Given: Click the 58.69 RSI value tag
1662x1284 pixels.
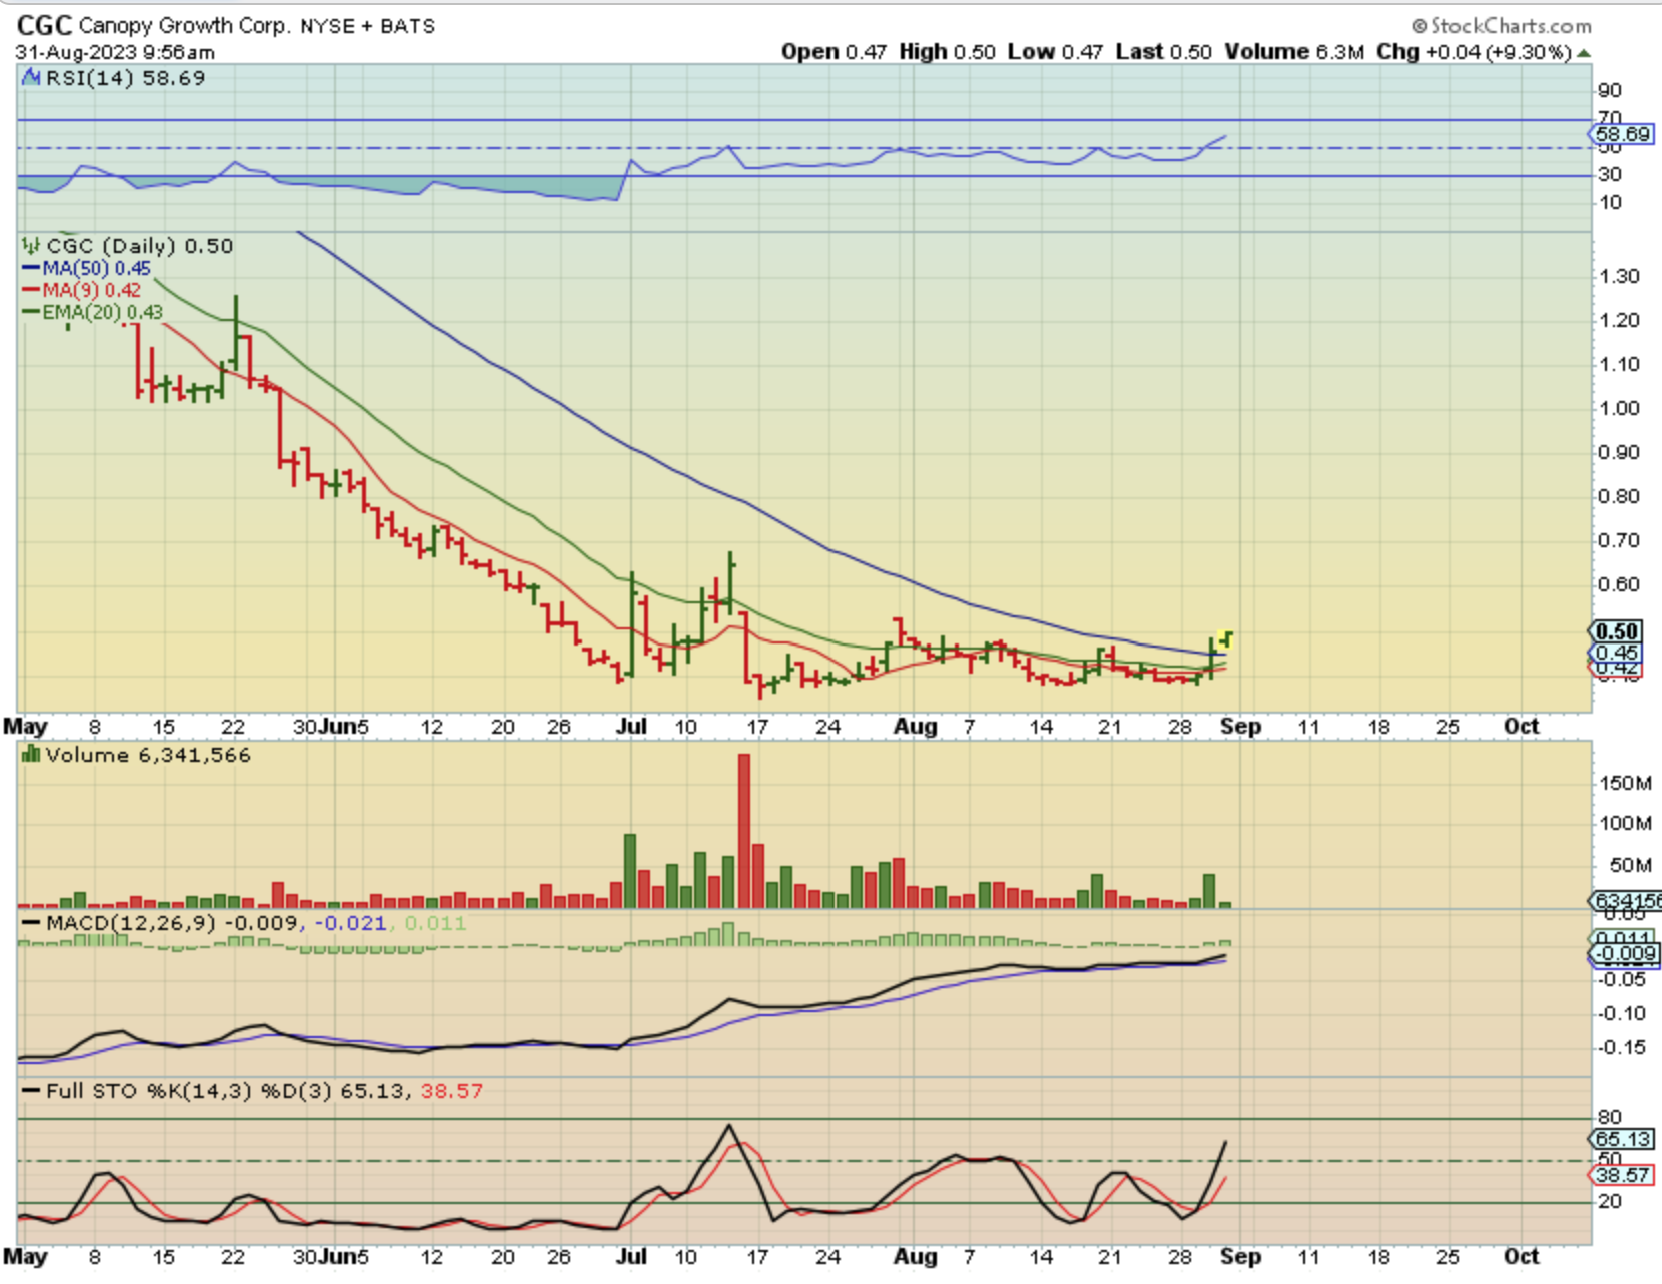Looking at the screenshot, I should click(x=1622, y=133).
